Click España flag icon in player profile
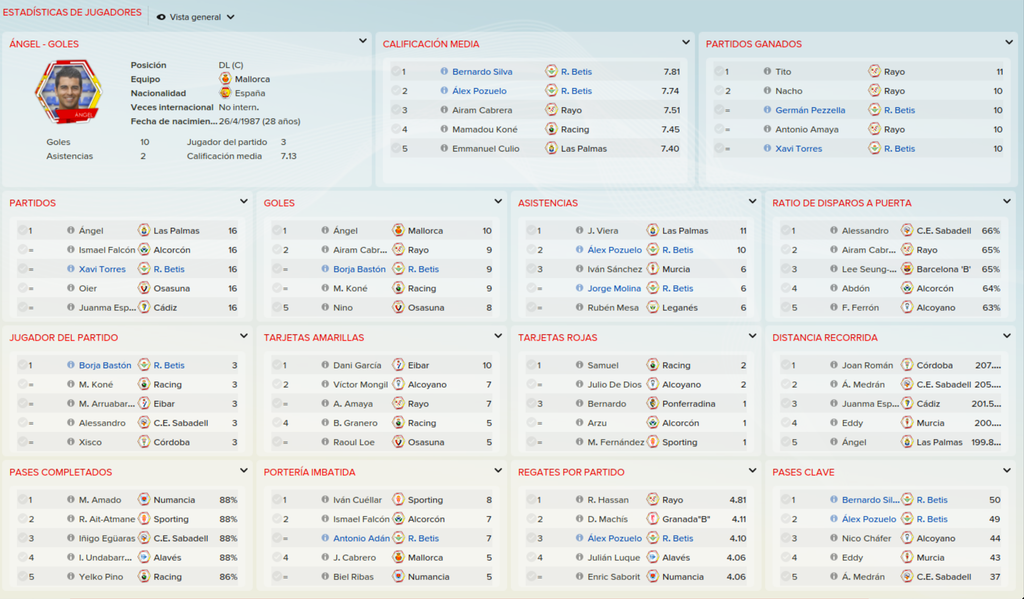1024x599 pixels. pyautogui.click(x=225, y=93)
